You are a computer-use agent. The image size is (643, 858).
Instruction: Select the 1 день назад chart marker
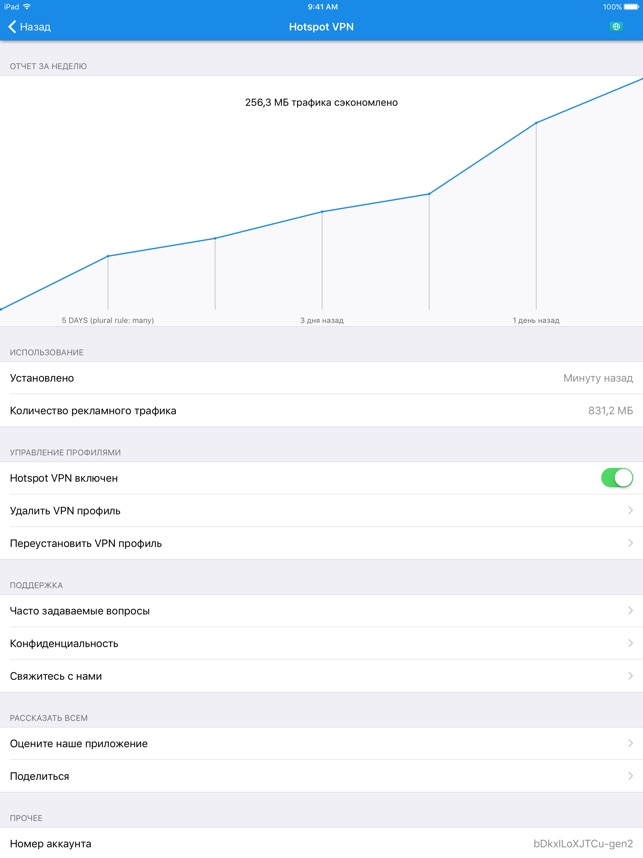click(536, 321)
